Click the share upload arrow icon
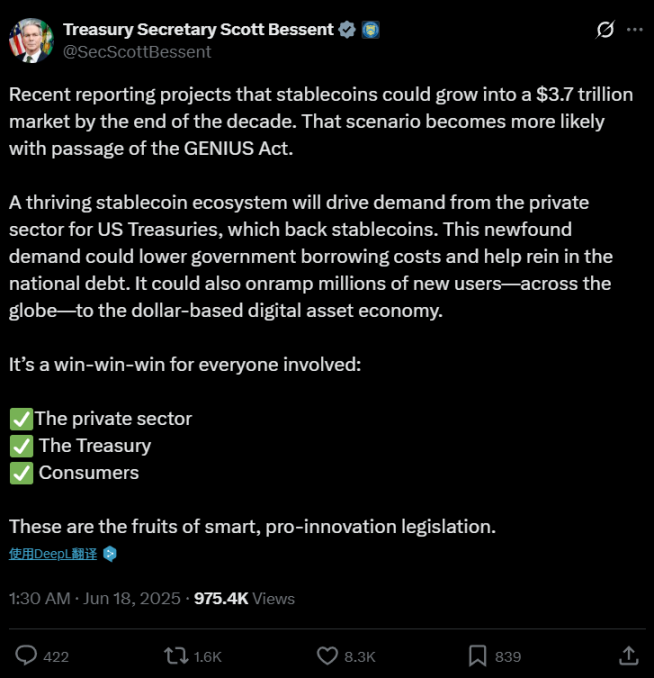This screenshot has height=678, width=654. coord(628,655)
